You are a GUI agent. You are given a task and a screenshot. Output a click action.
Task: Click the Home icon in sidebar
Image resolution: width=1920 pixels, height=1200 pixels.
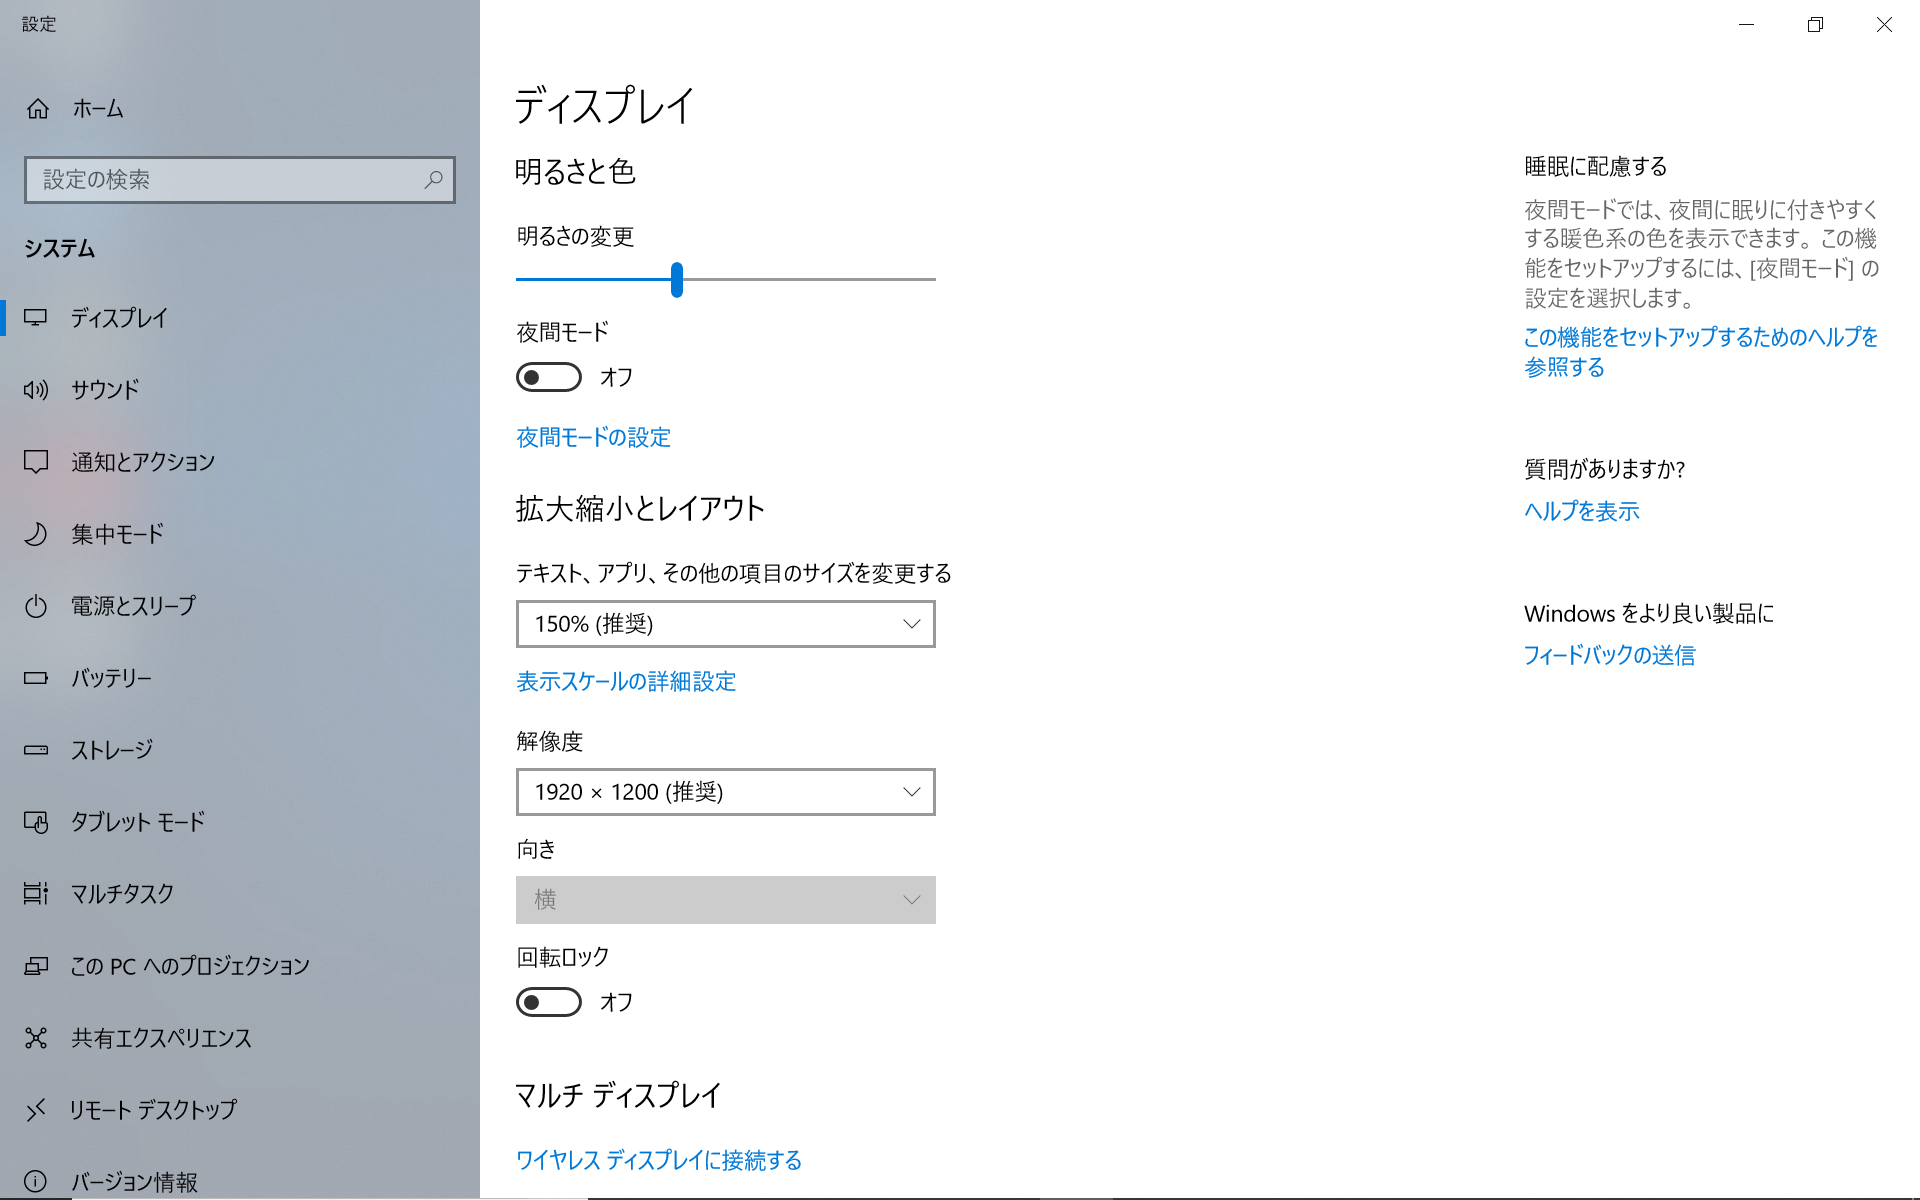point(38,109)
